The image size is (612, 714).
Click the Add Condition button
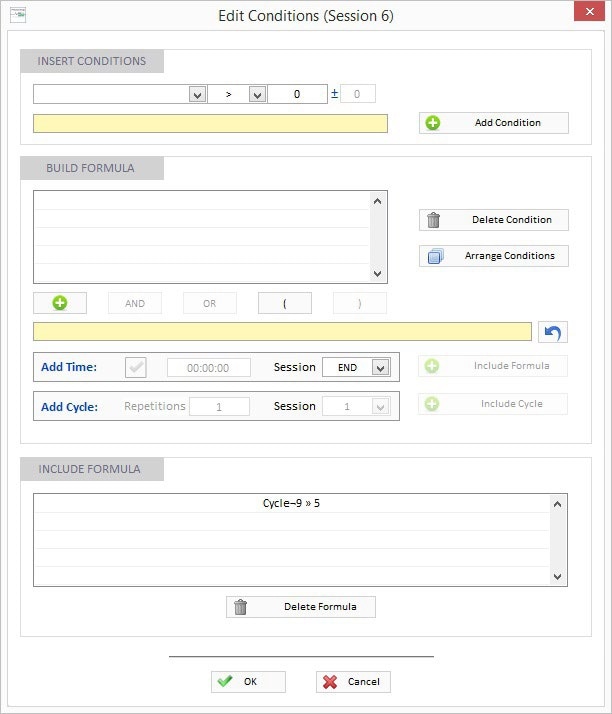[493, 123]
